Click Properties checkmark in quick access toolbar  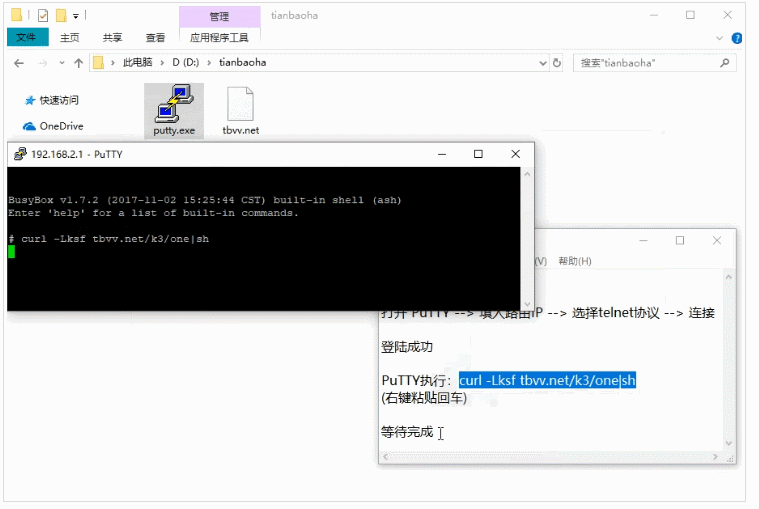point(43,15)
